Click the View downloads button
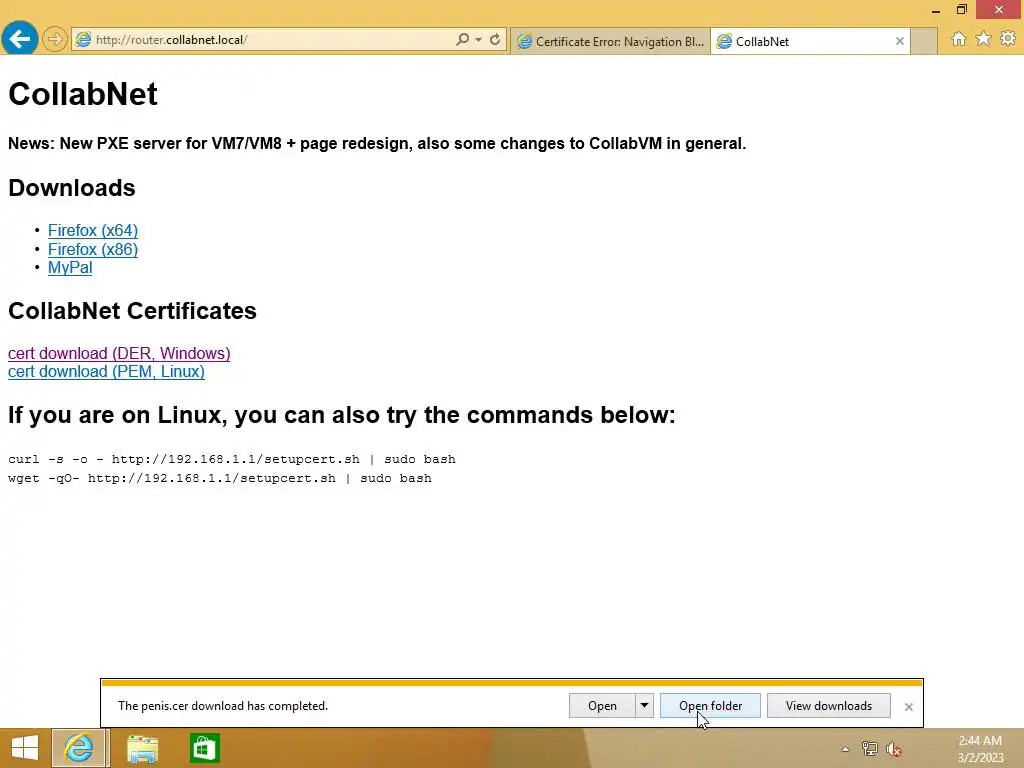 point(829,706)
